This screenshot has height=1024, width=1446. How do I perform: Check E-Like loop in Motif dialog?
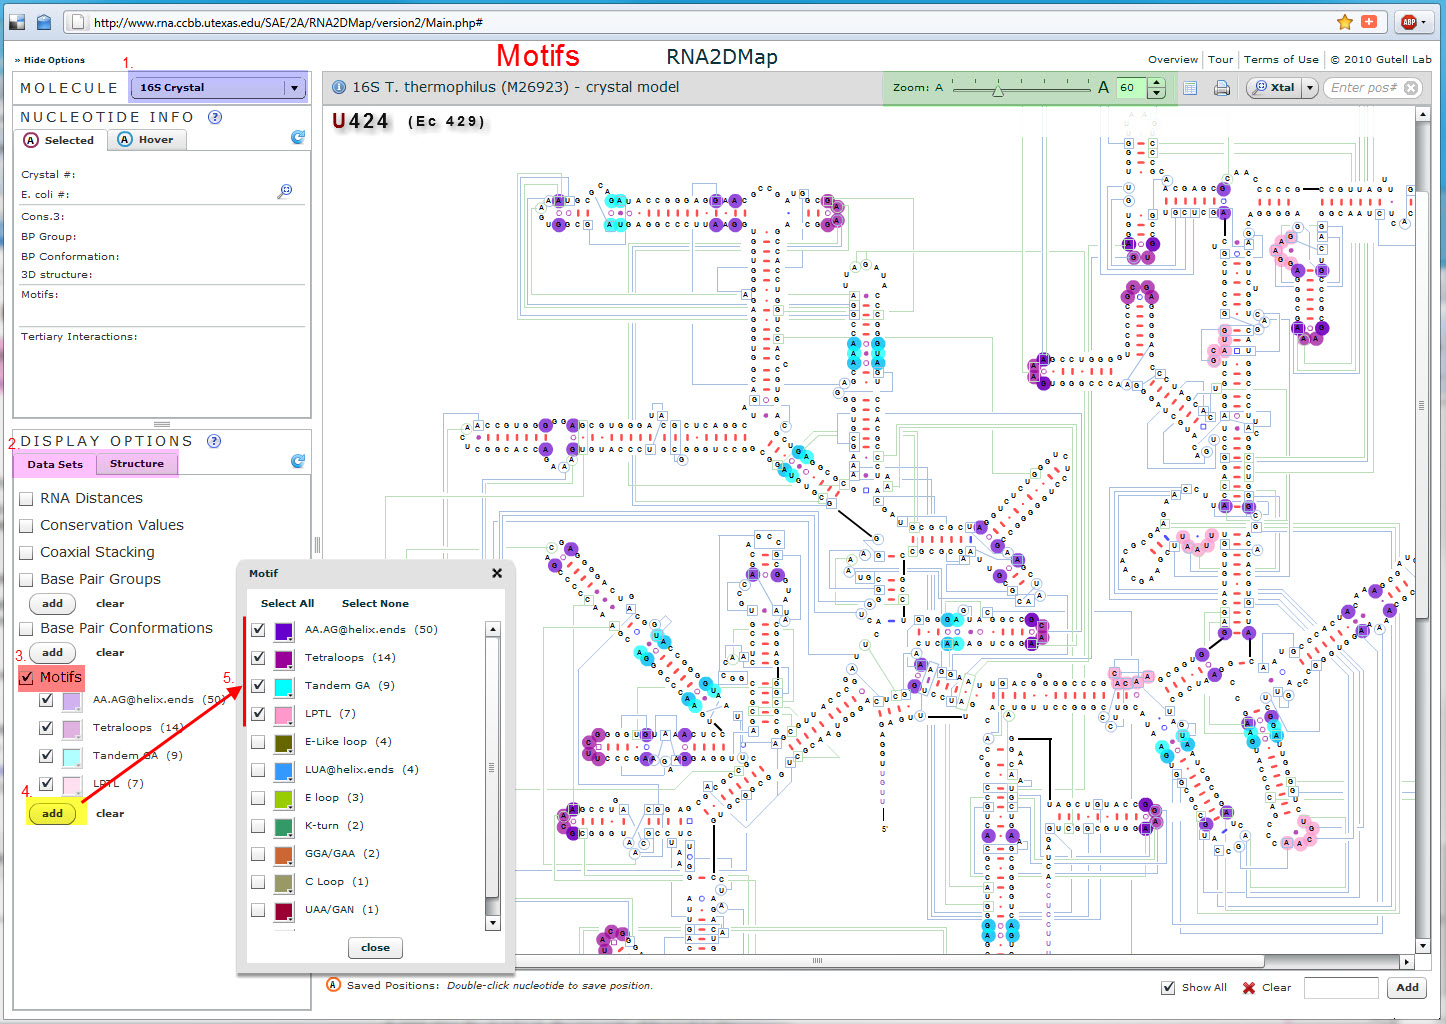click(x=258, y=742)
